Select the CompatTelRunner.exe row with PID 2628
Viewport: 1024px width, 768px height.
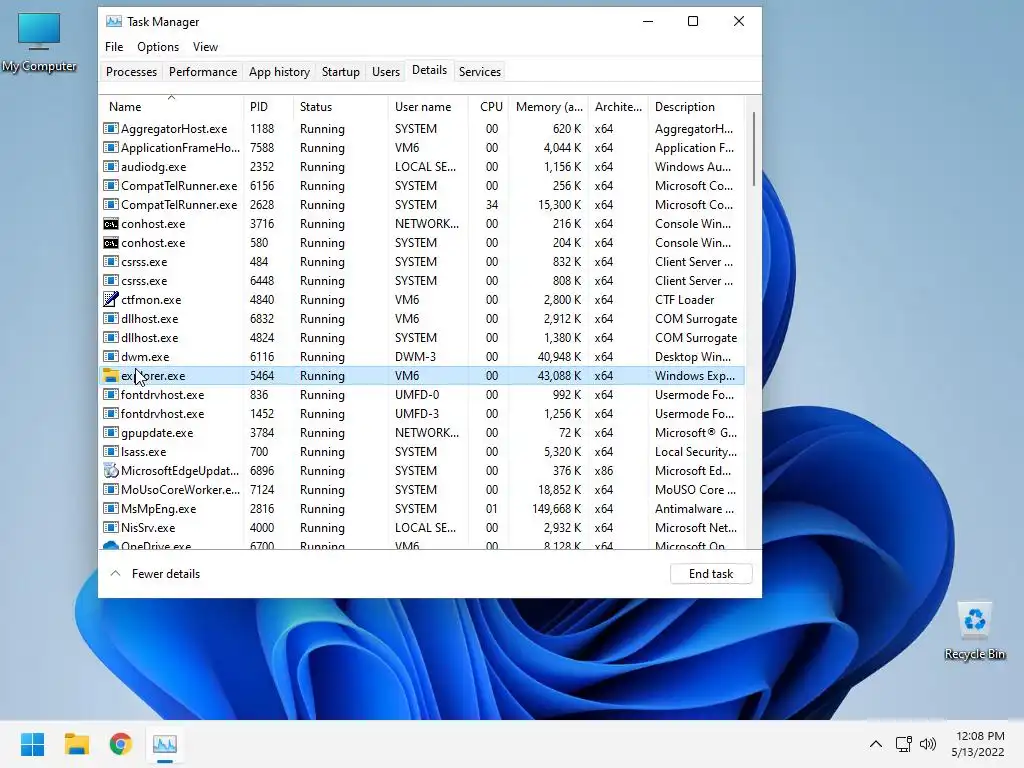pyautogui.click(x=422, y=205)
